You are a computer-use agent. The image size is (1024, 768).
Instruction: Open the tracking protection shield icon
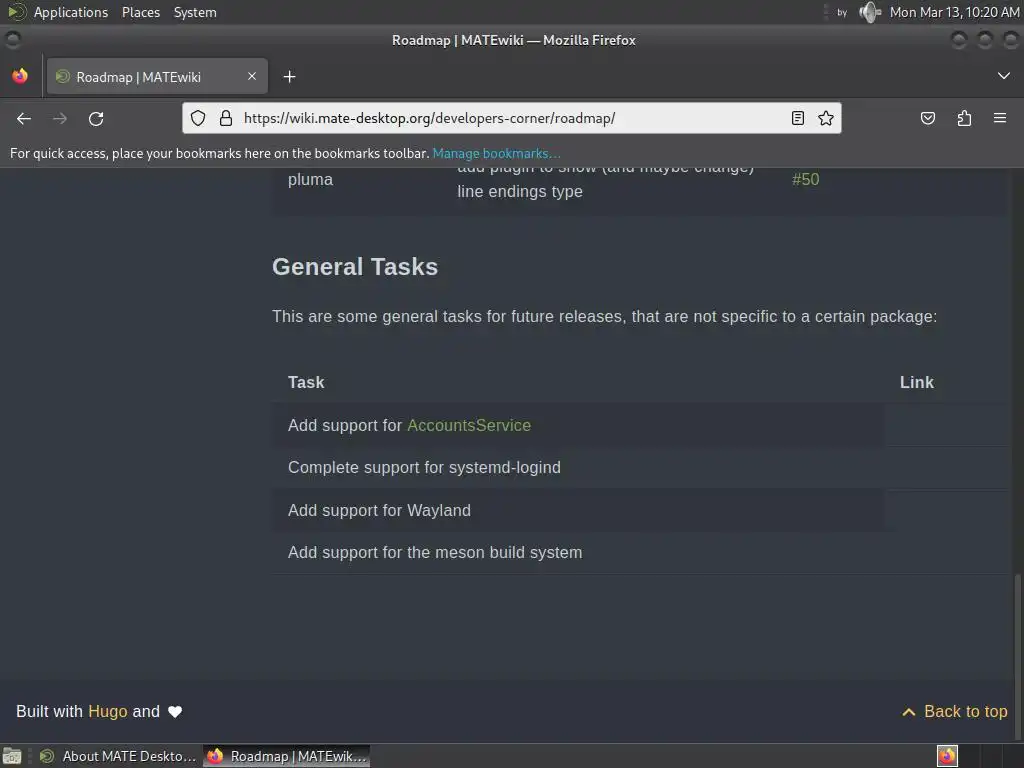pos(198,118)
